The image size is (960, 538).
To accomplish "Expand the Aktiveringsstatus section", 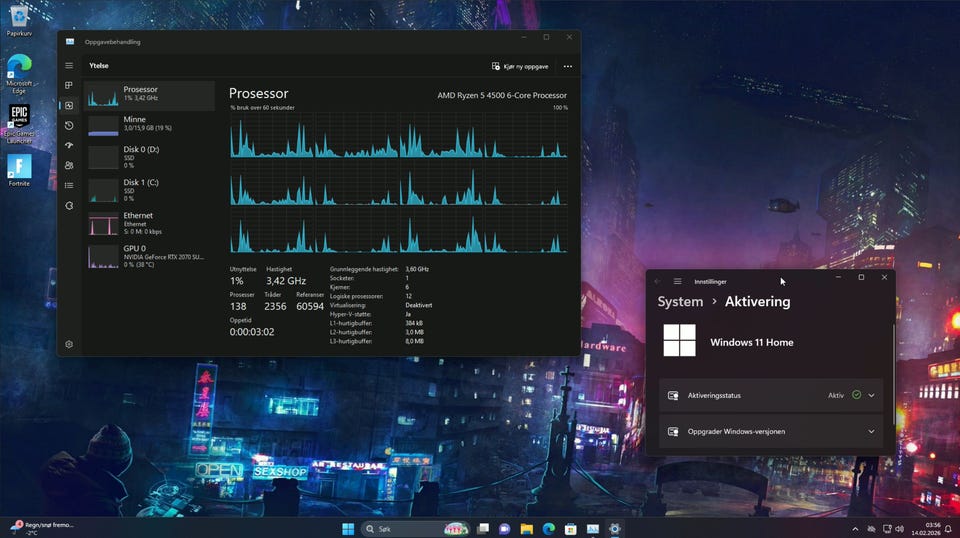I will click(871, 395).
